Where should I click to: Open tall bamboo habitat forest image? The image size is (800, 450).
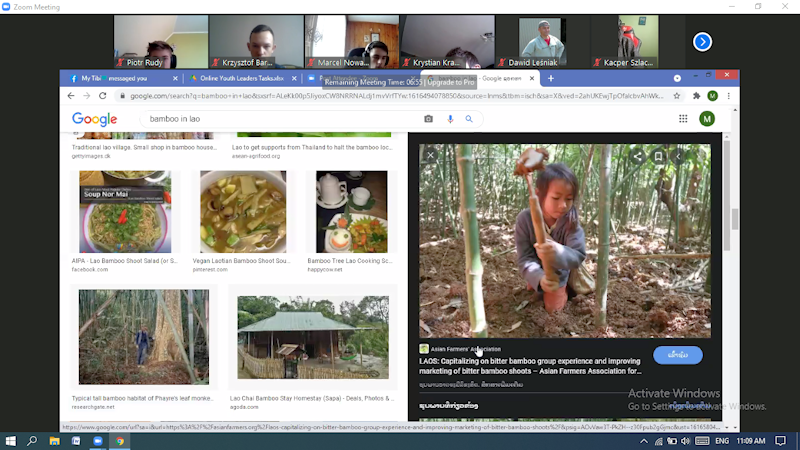(x=144, y=337)
